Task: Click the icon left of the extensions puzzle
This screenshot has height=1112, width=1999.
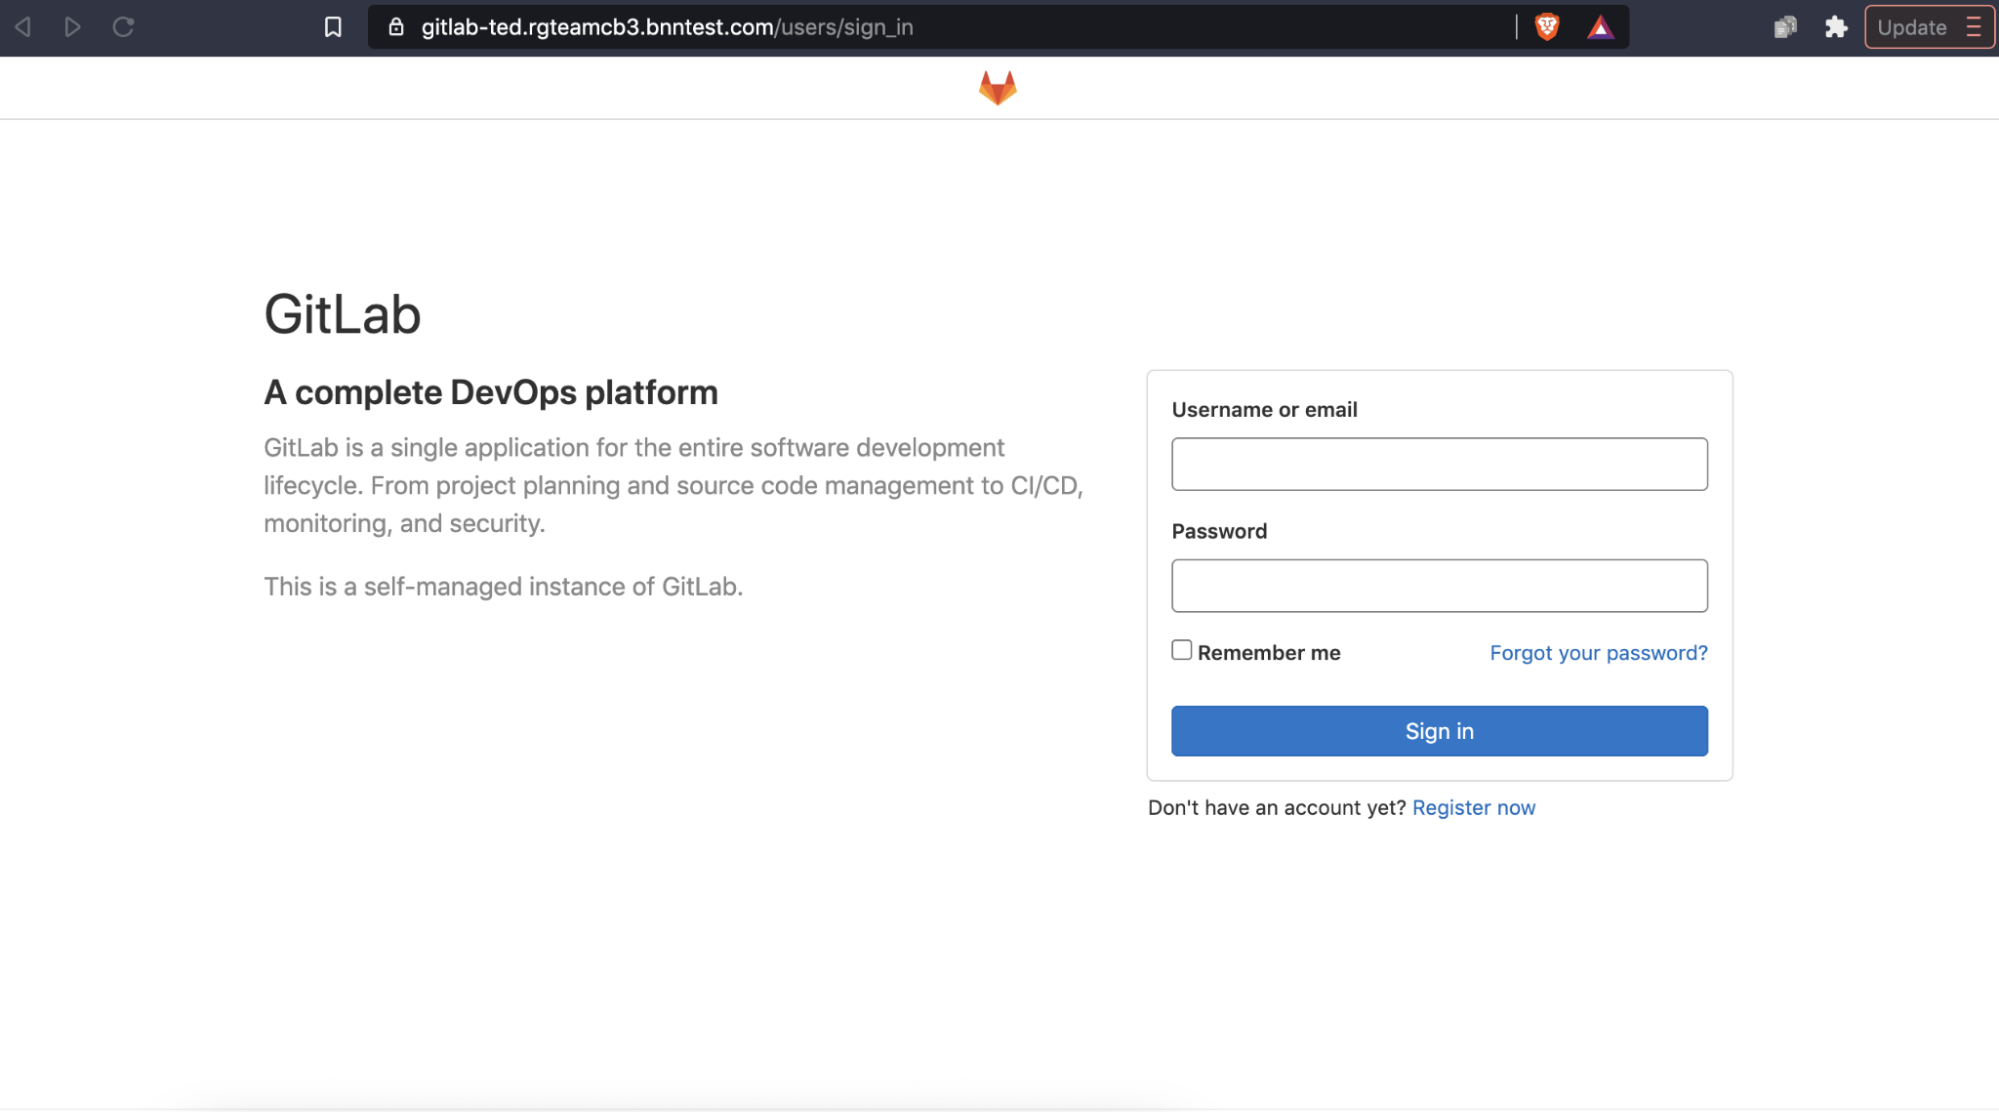Action: (1785, 27)
